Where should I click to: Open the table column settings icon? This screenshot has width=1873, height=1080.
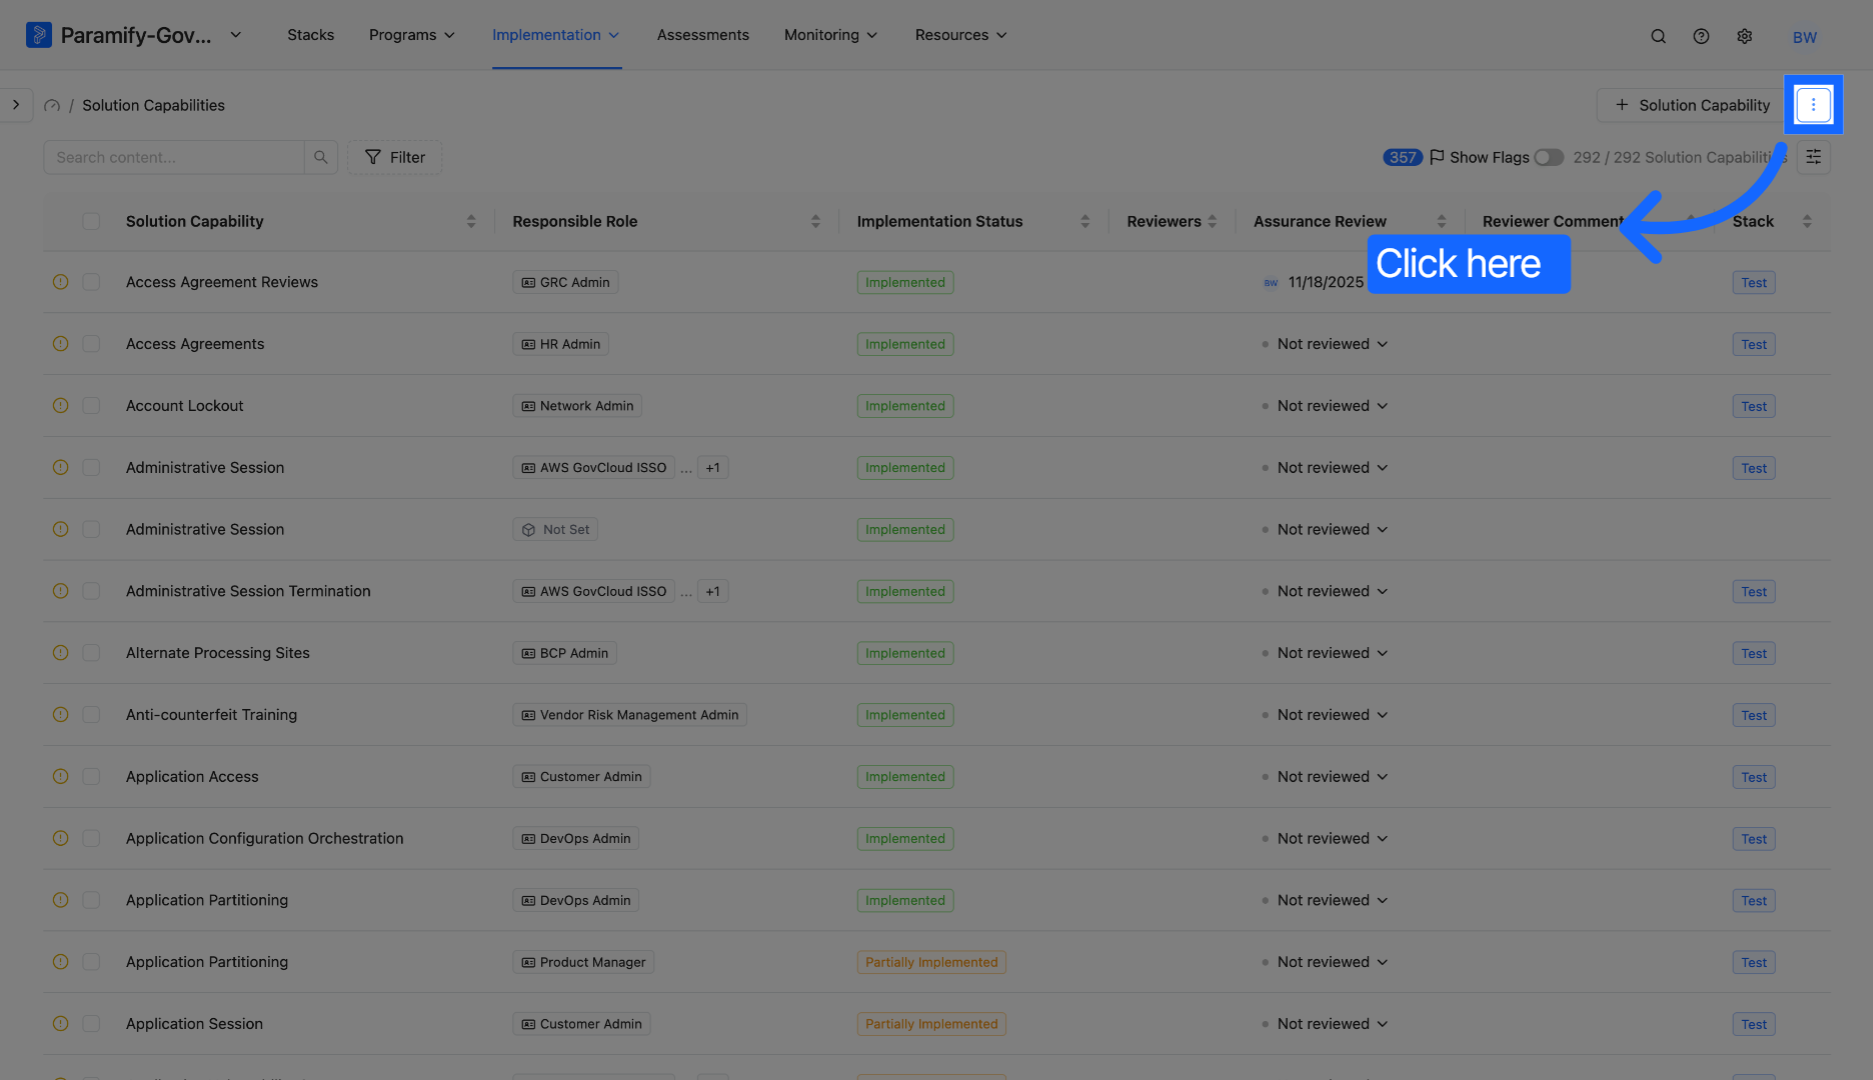click(x=1813, y=157)
